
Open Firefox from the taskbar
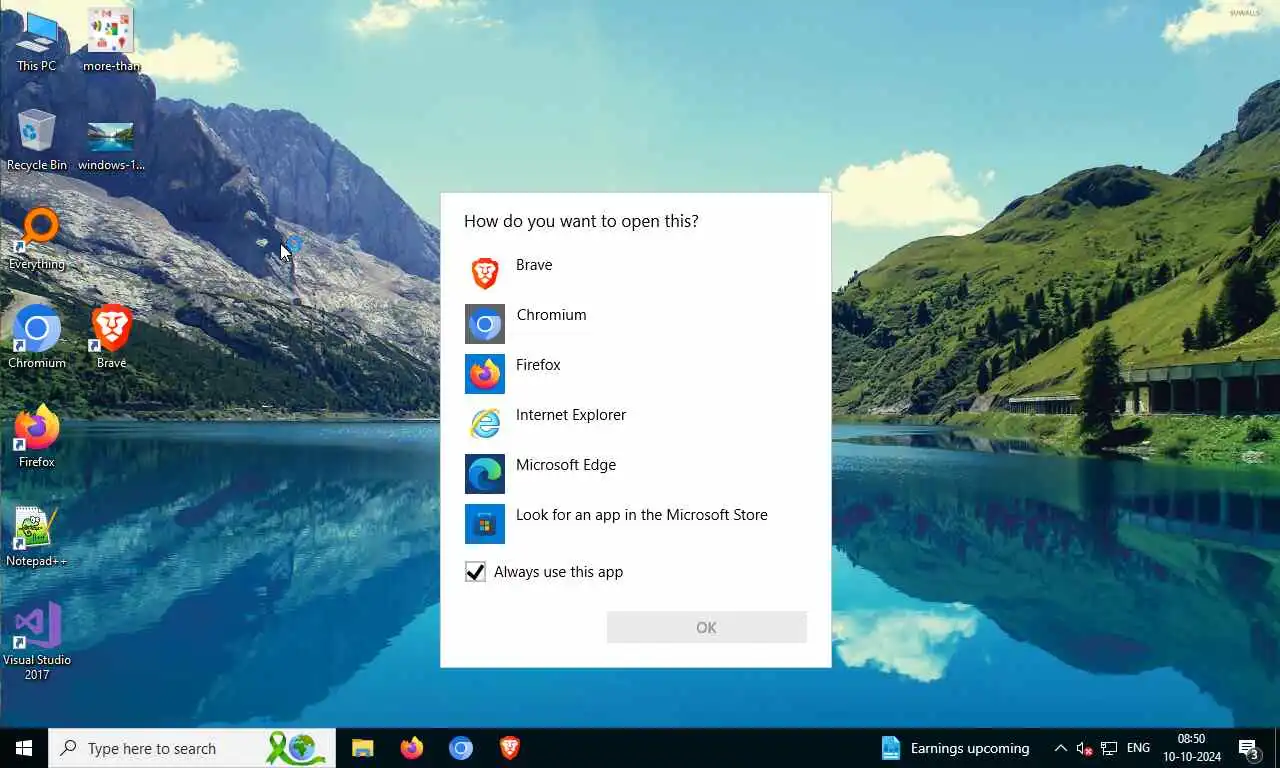click(x=411, y=748)
